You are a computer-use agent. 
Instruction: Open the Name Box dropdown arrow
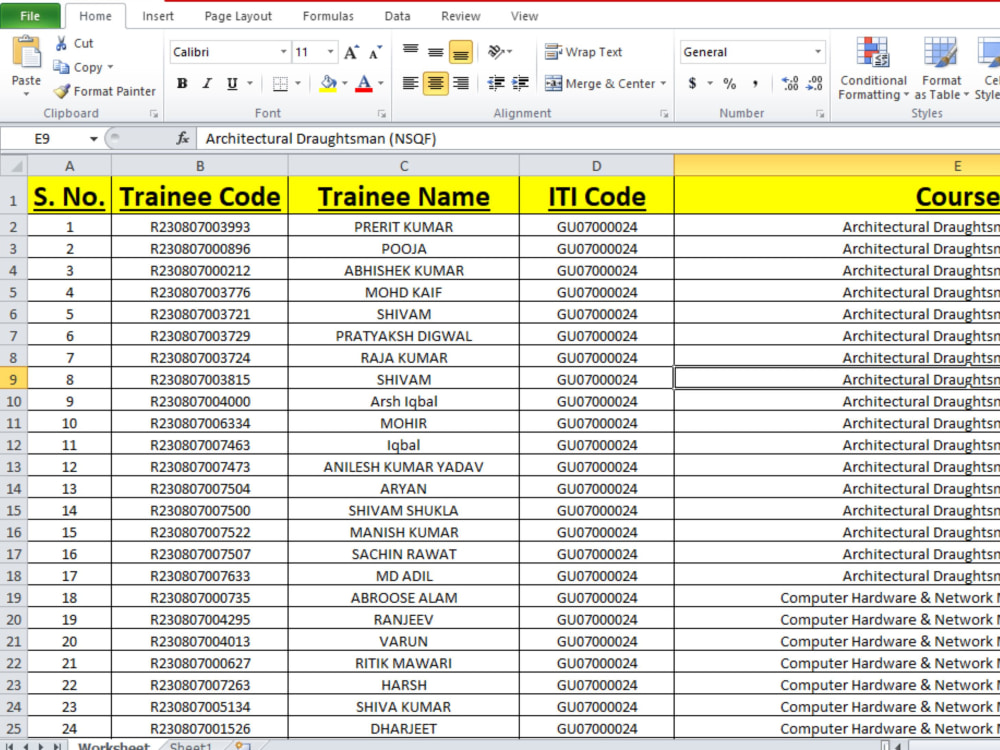click(94, 138)
